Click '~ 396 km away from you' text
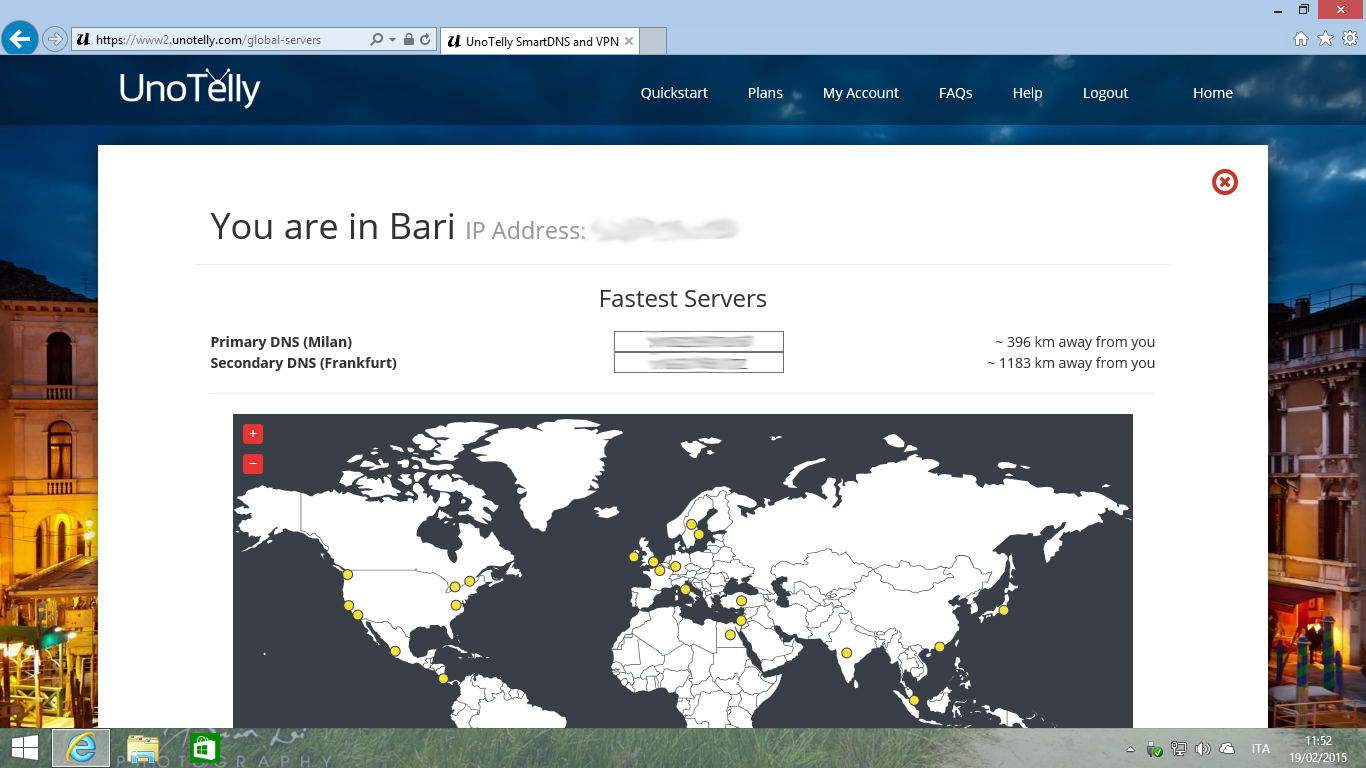The height and width of the screenshot is (768, 1366). pyautogui.click(x=1075, y=342)
